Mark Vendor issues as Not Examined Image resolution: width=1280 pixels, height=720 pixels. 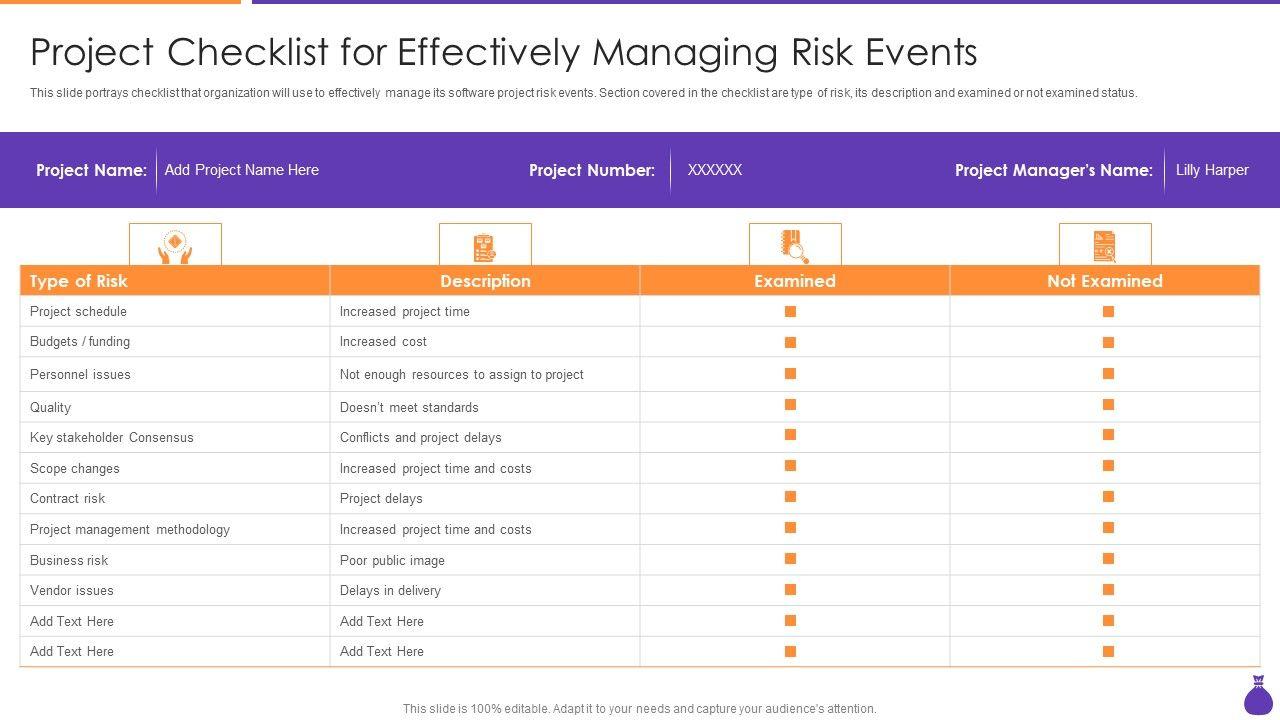[x=1108, y=590]
